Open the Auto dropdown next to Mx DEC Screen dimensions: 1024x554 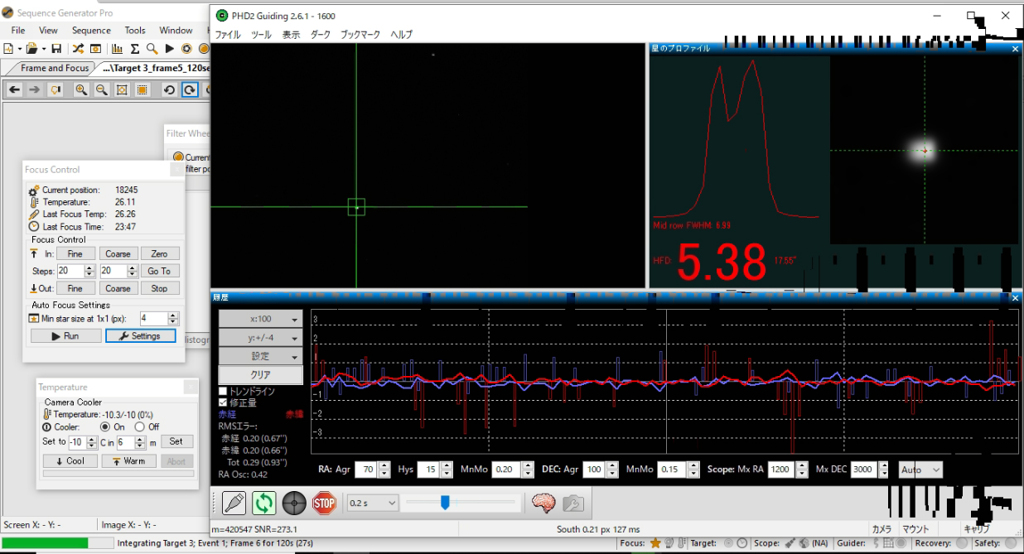(x=920, y=469)
